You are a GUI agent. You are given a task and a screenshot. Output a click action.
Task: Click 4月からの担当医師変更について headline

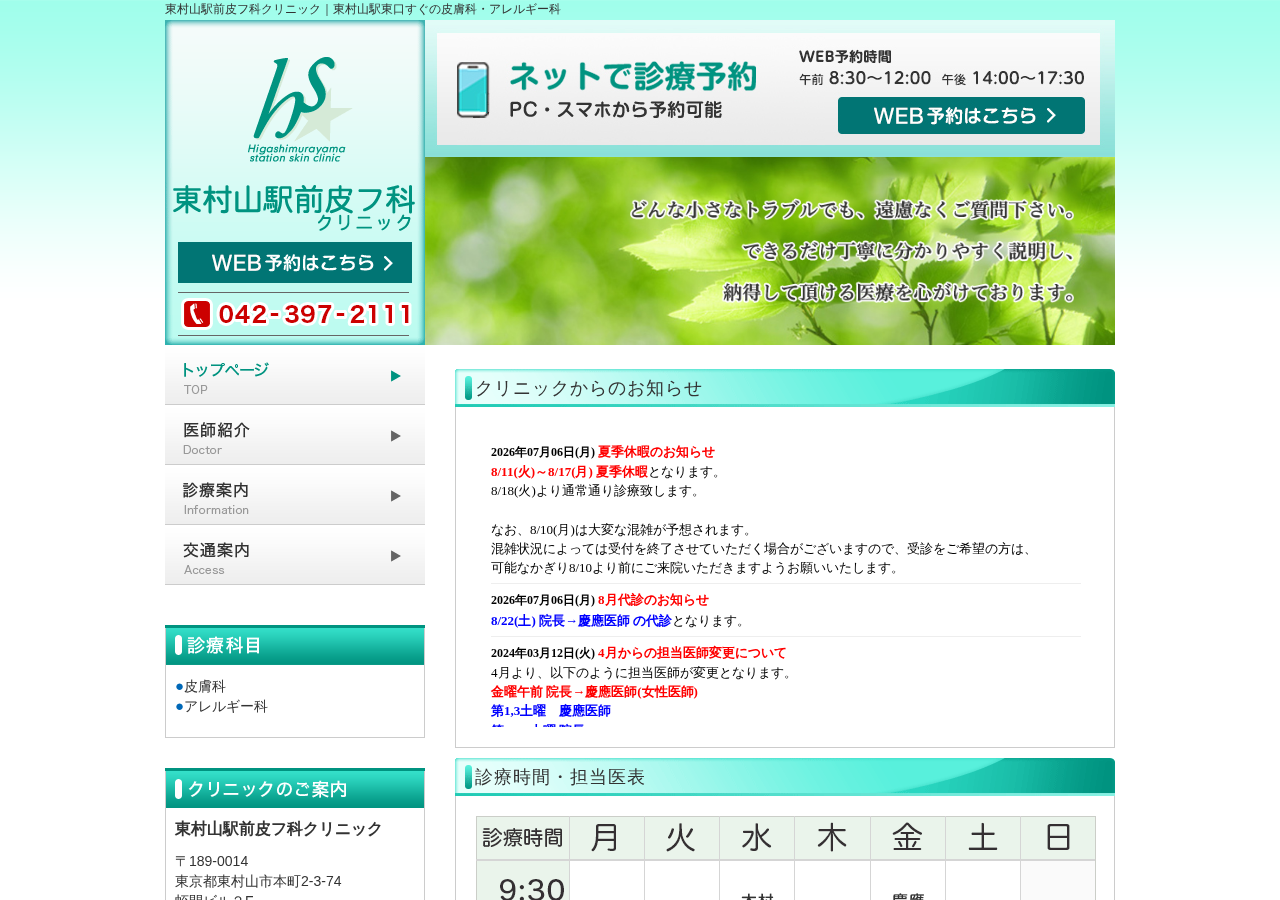692,653
